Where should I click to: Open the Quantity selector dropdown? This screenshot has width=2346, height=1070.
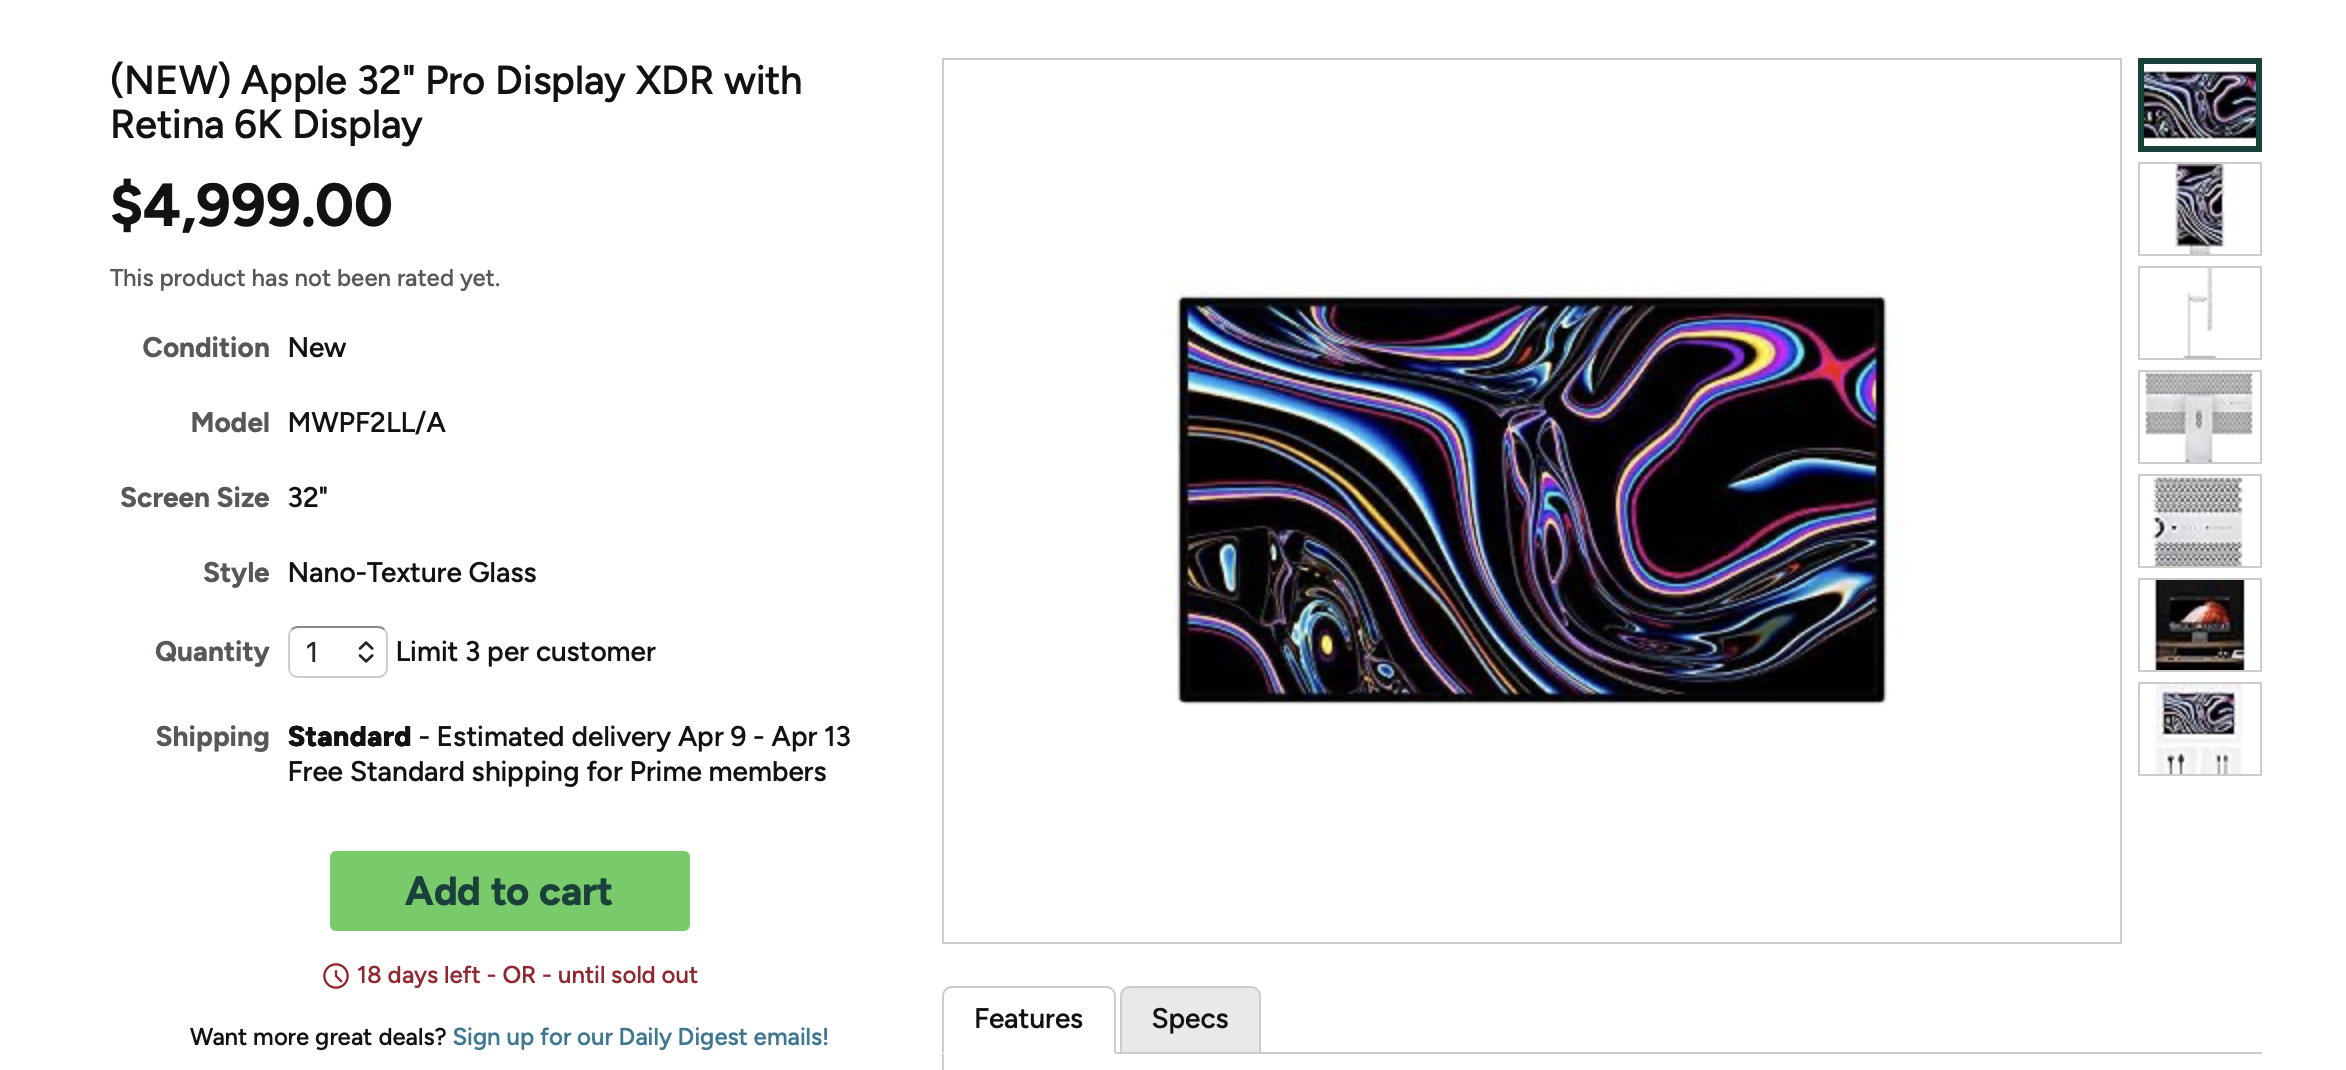(x=337, y=652)
